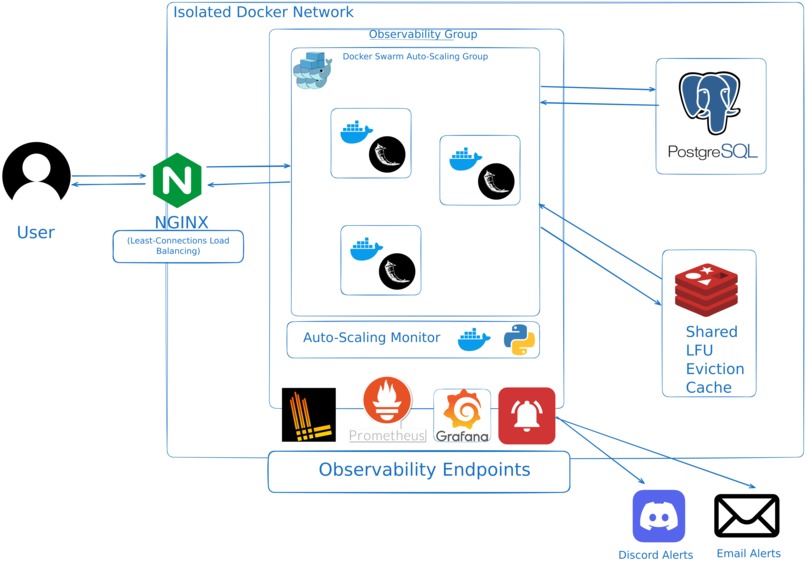Click the Email Alerts label

(748, 553)
